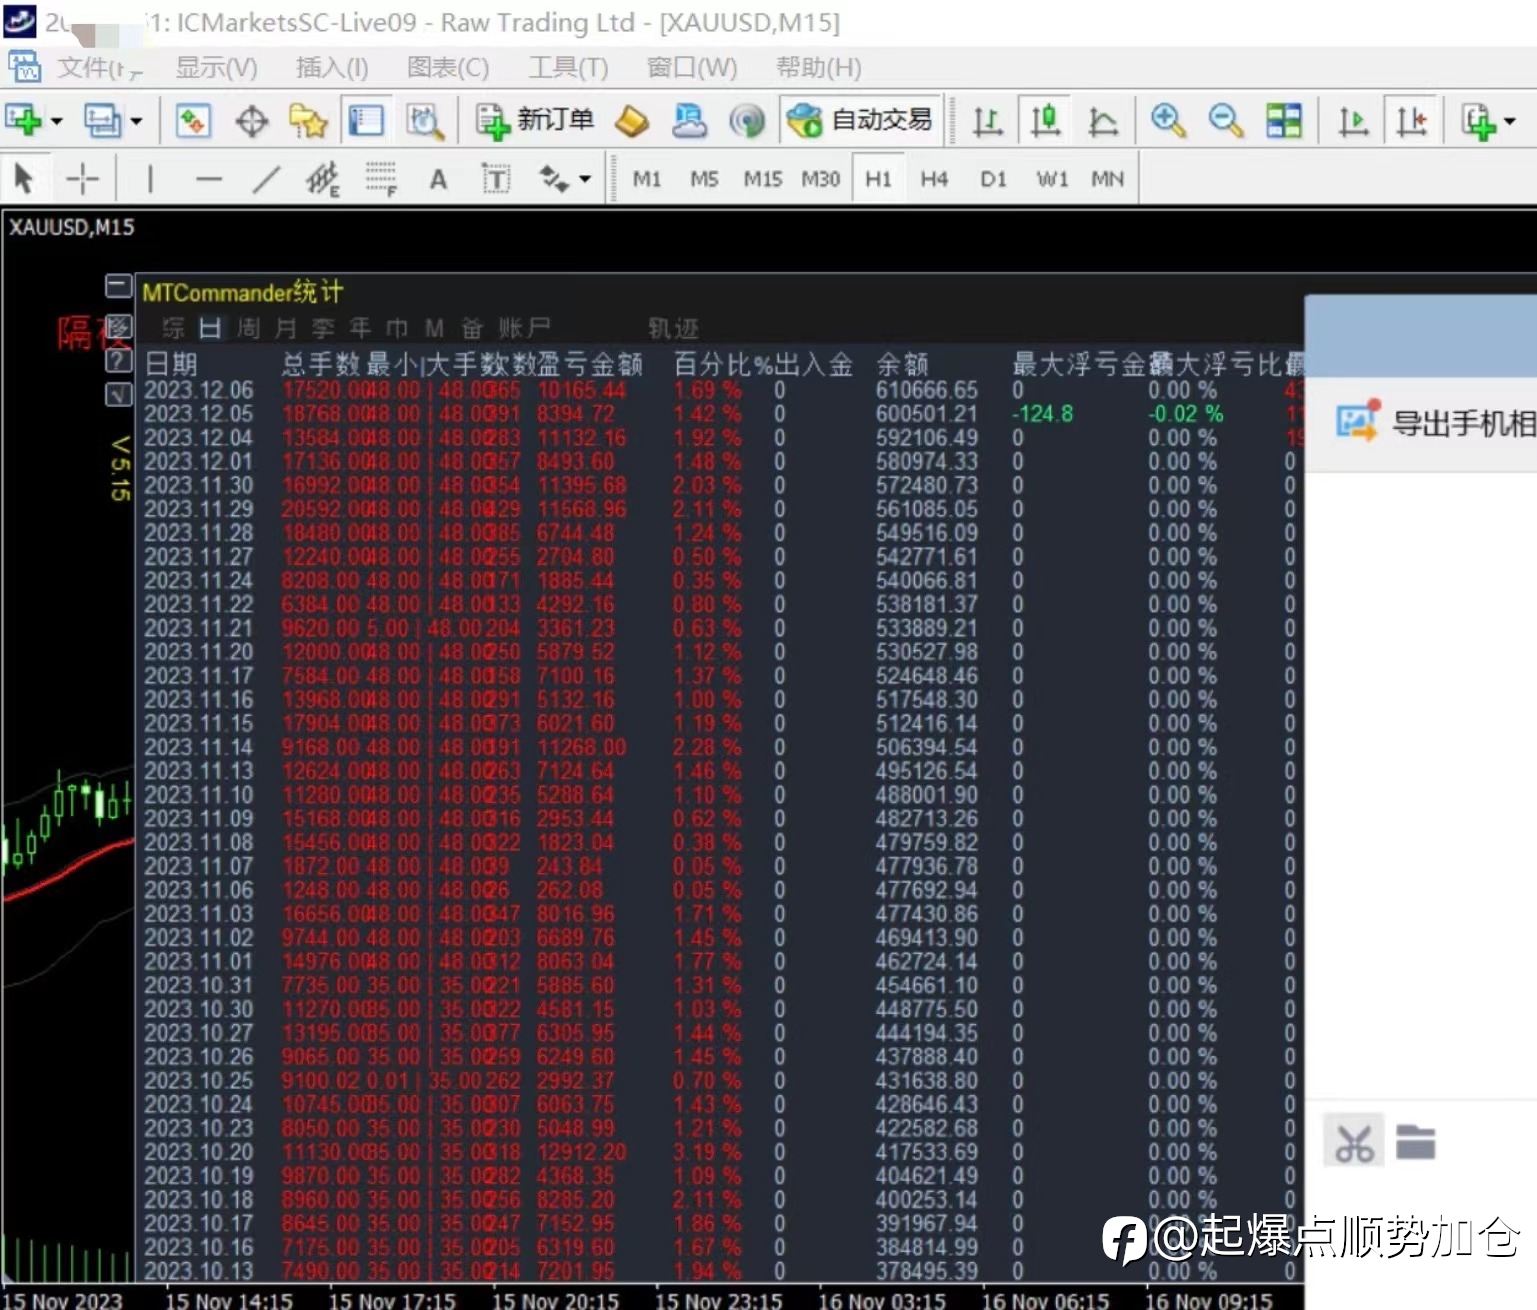Expand indicators dropdown arrow

pyautogui.click(x=1510, y=122)
